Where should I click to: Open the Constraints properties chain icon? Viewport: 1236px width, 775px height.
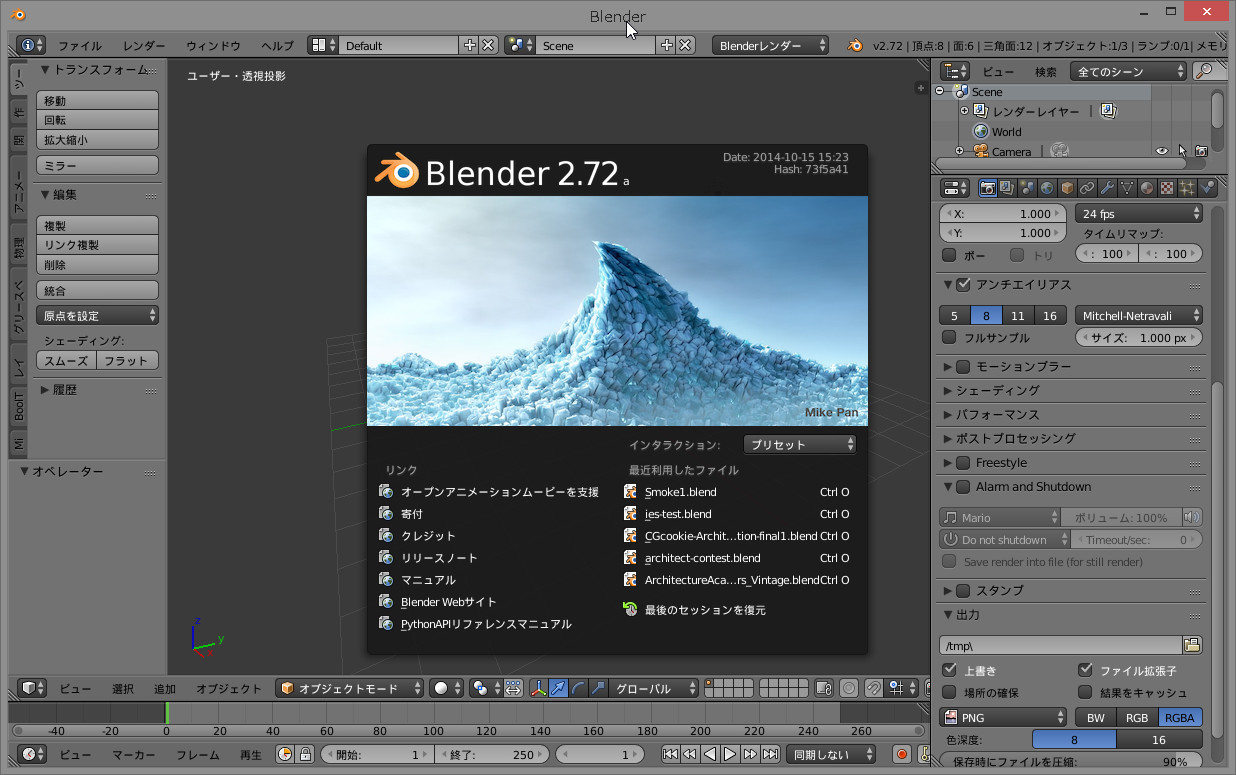point(1087,188)
